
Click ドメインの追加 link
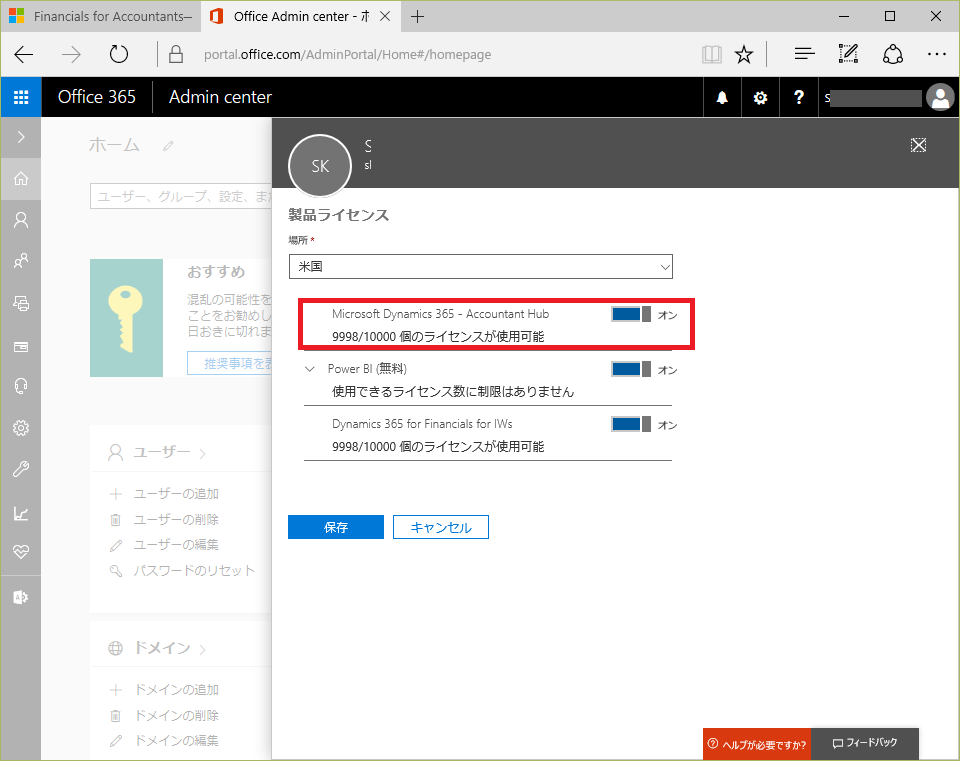[x=176, y=690]
